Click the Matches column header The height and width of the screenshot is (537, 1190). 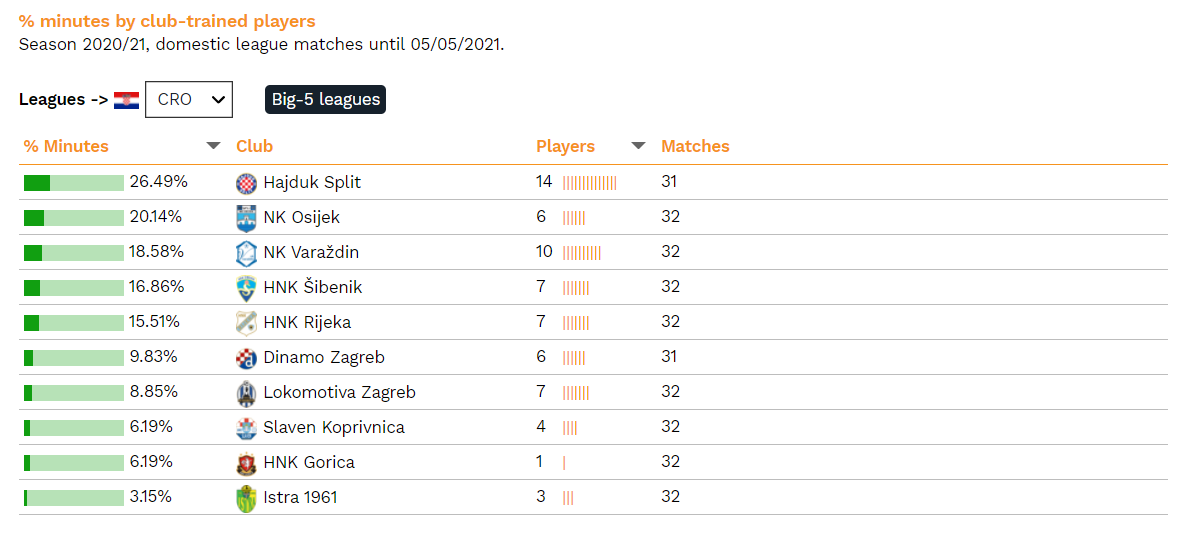click(695, 146)
